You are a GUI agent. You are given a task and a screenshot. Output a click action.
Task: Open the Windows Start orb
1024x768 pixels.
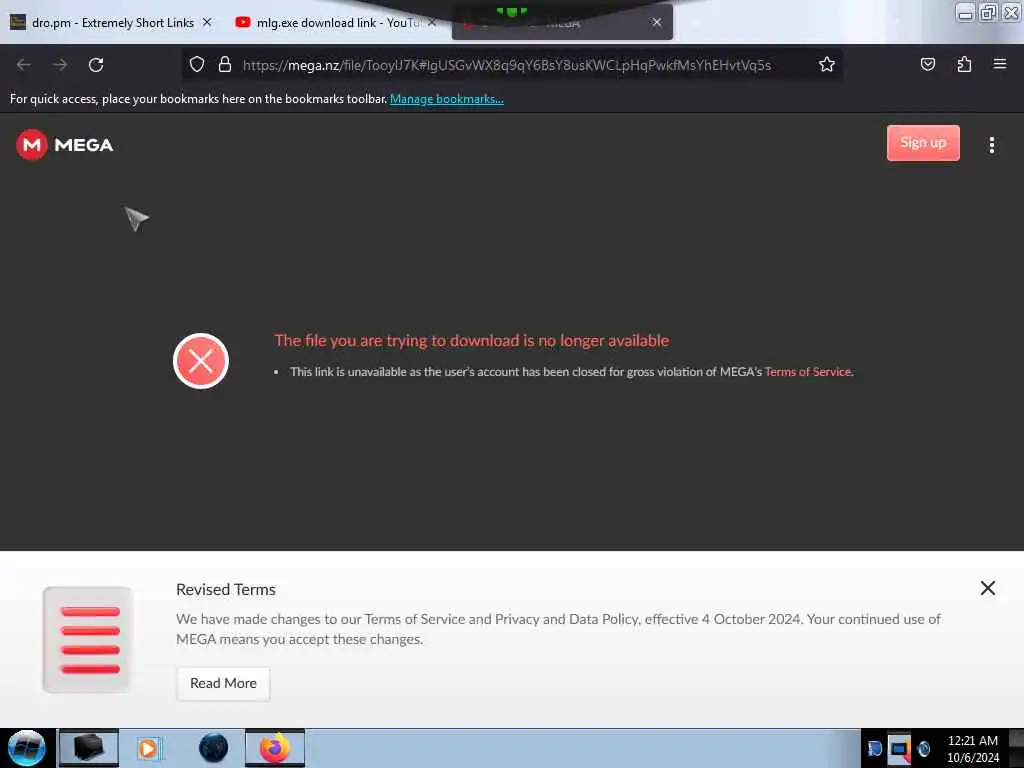(x=26, y=748)
